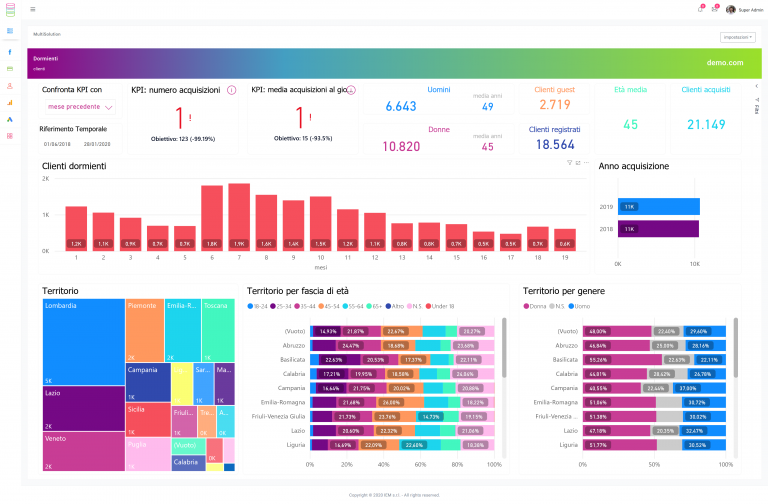The width and height of the screenshot is (768, 504).
Task: Select the Calabria tile in the treemap
Action: [189, 463]
